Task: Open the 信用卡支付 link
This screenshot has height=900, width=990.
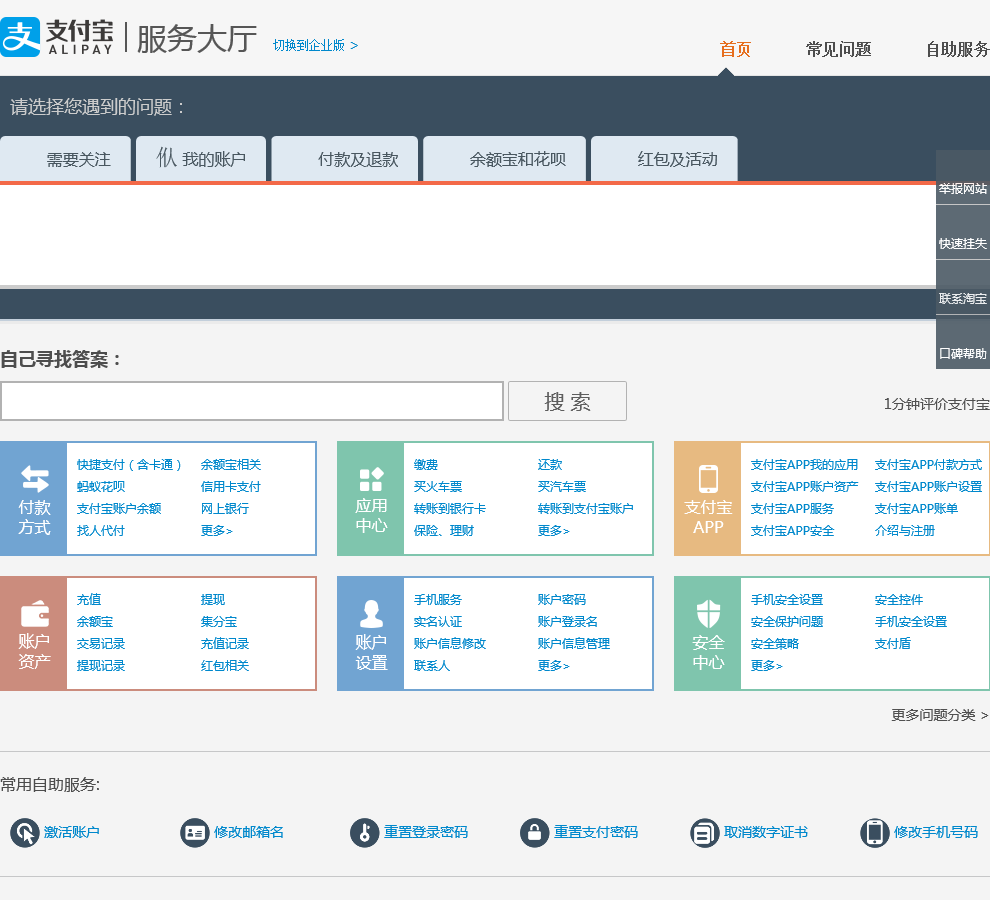Action: (231, 487)
